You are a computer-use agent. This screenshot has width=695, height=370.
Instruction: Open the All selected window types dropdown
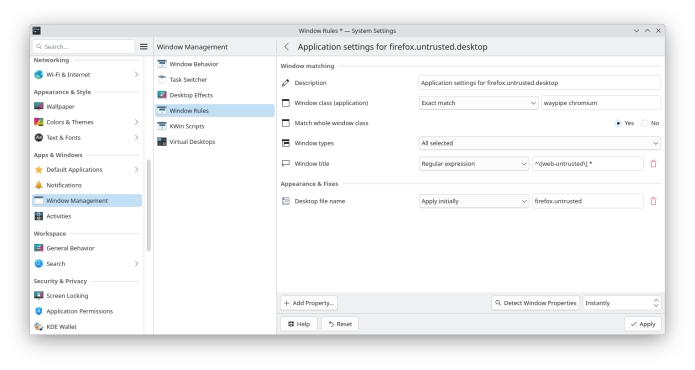(539, 143)
